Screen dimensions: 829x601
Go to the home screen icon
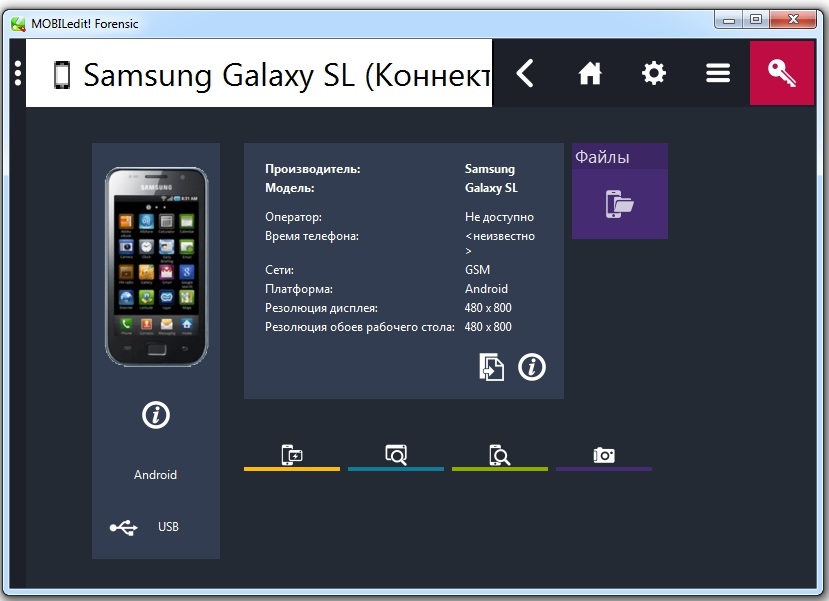(x=589, y=73)
